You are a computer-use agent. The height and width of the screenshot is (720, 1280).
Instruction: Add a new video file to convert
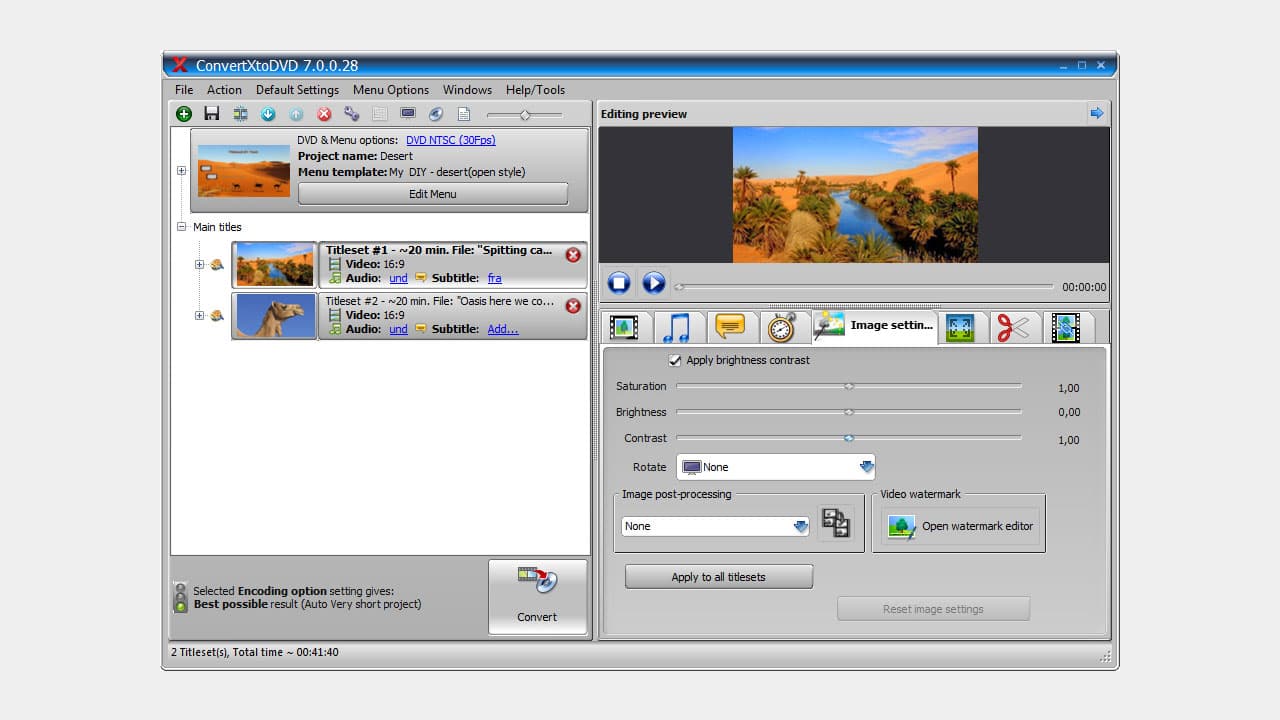coord(184,114)
